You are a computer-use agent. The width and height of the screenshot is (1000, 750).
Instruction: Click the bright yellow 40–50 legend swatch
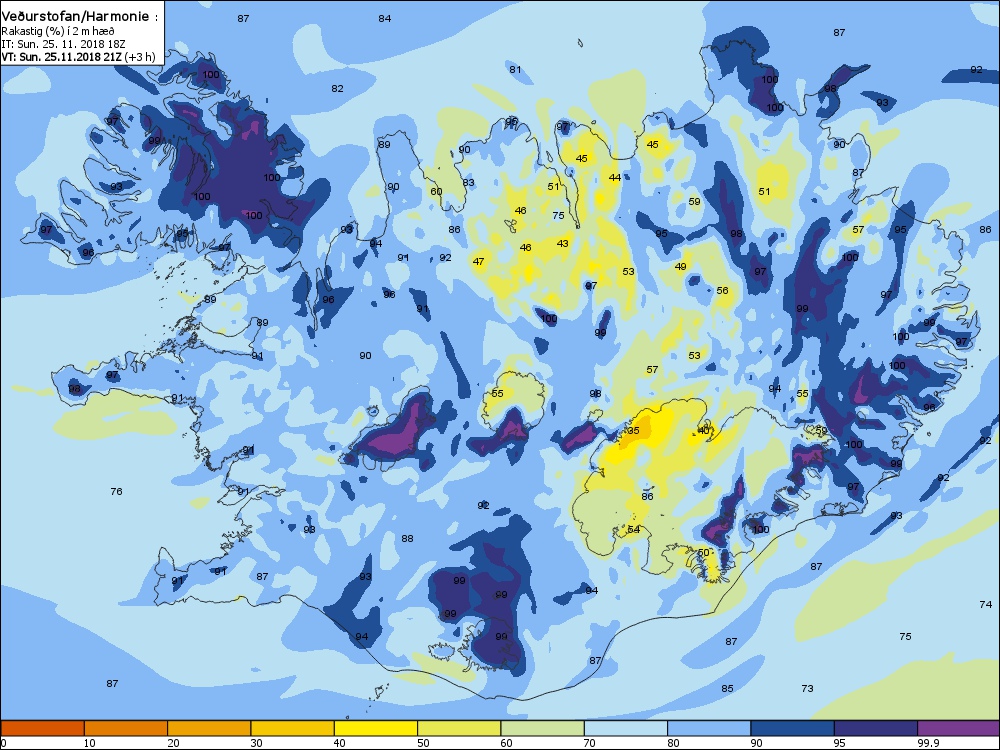tap(376, 728)
